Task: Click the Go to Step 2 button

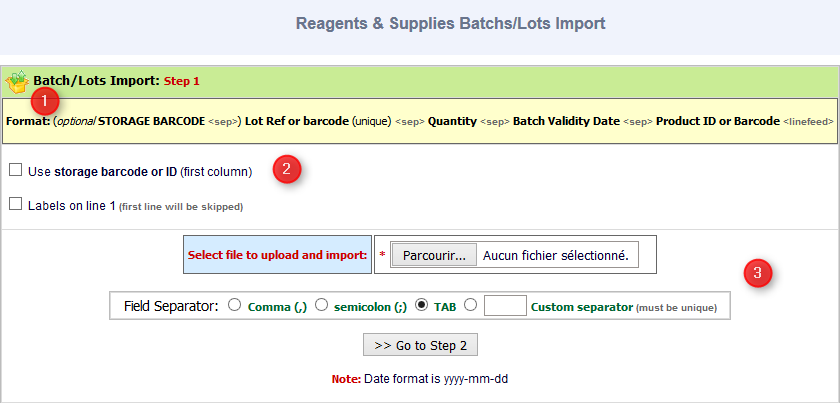Action: tap(420, 345)
